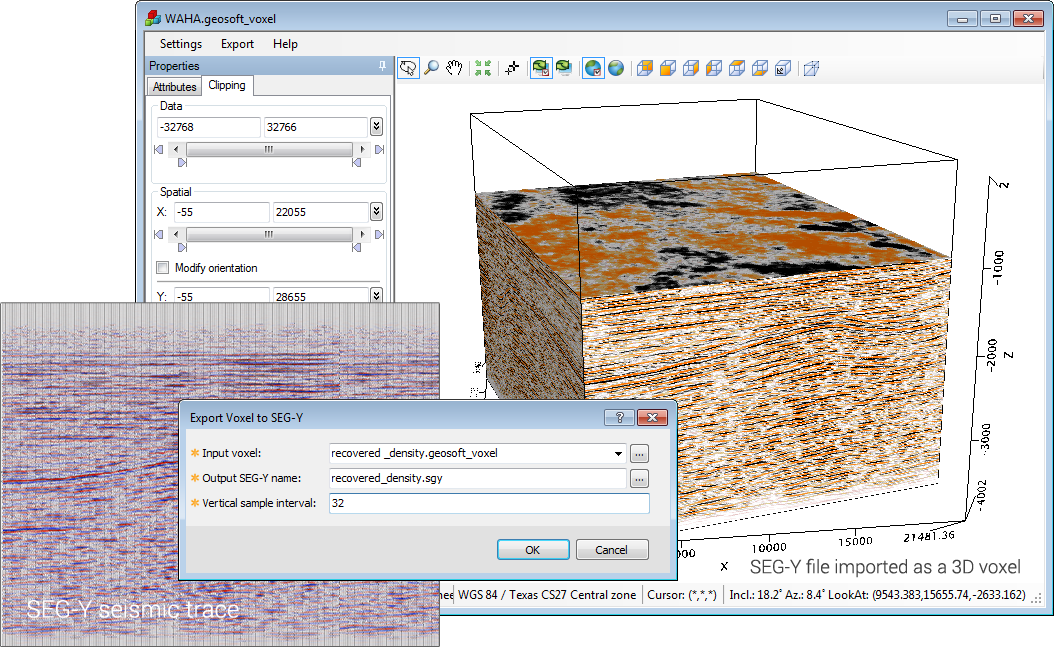Click the Data clipping range slider bar
Viewport: 1054px width, 647px height.
pyautogui.click(x=268, y=149)
